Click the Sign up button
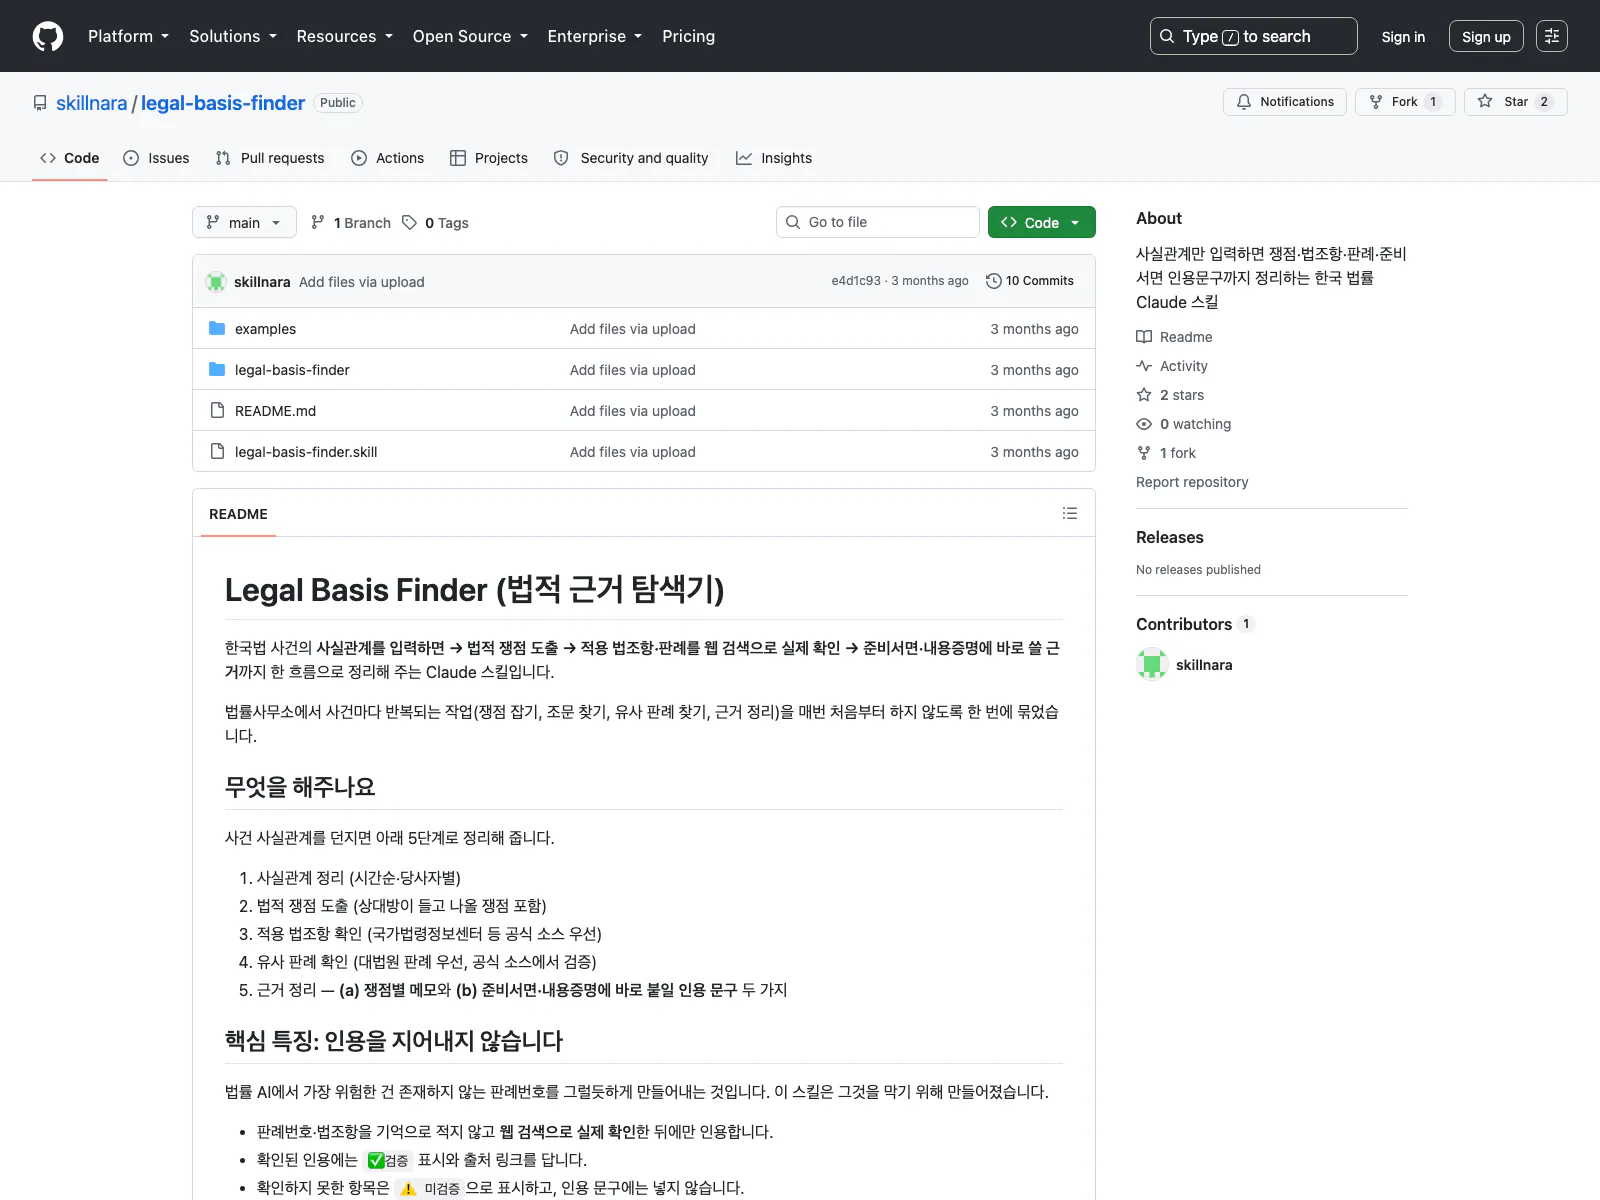This screenshot has width=1600, height=1200. pos(1486,37)
